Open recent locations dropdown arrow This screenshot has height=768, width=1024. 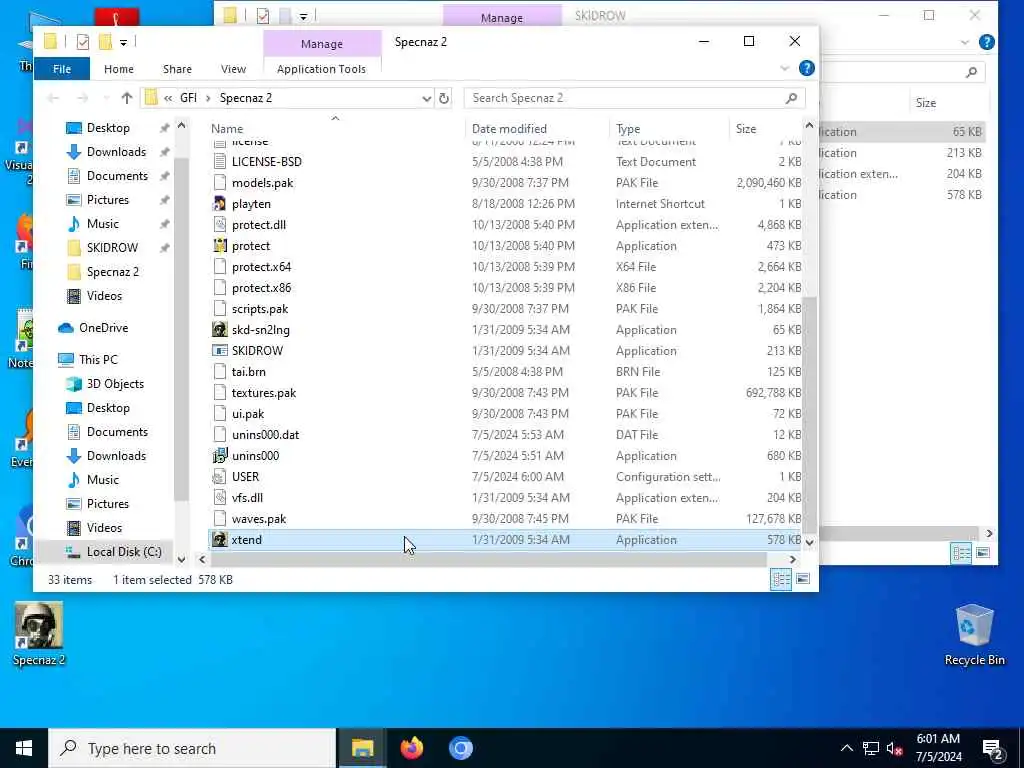tap(106, 99)
